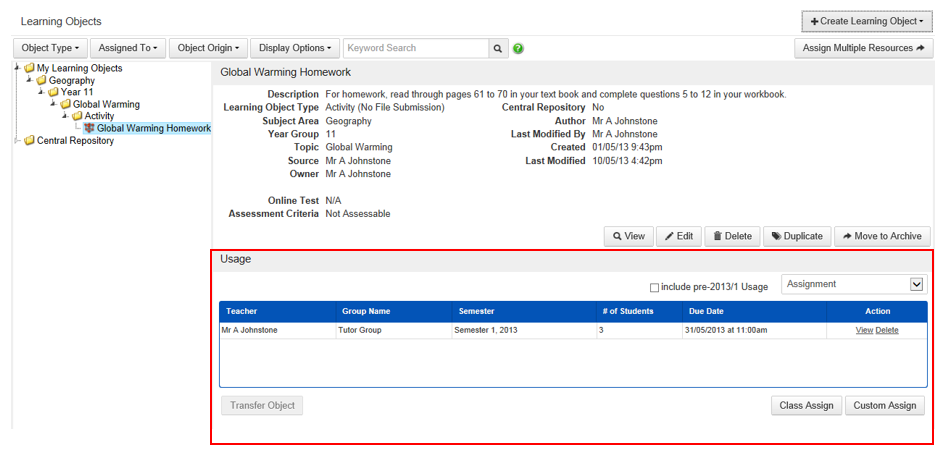Select Global Warming Homework activity icon
This screenshot has height=463, width=949.
click(x=89, y=128)
